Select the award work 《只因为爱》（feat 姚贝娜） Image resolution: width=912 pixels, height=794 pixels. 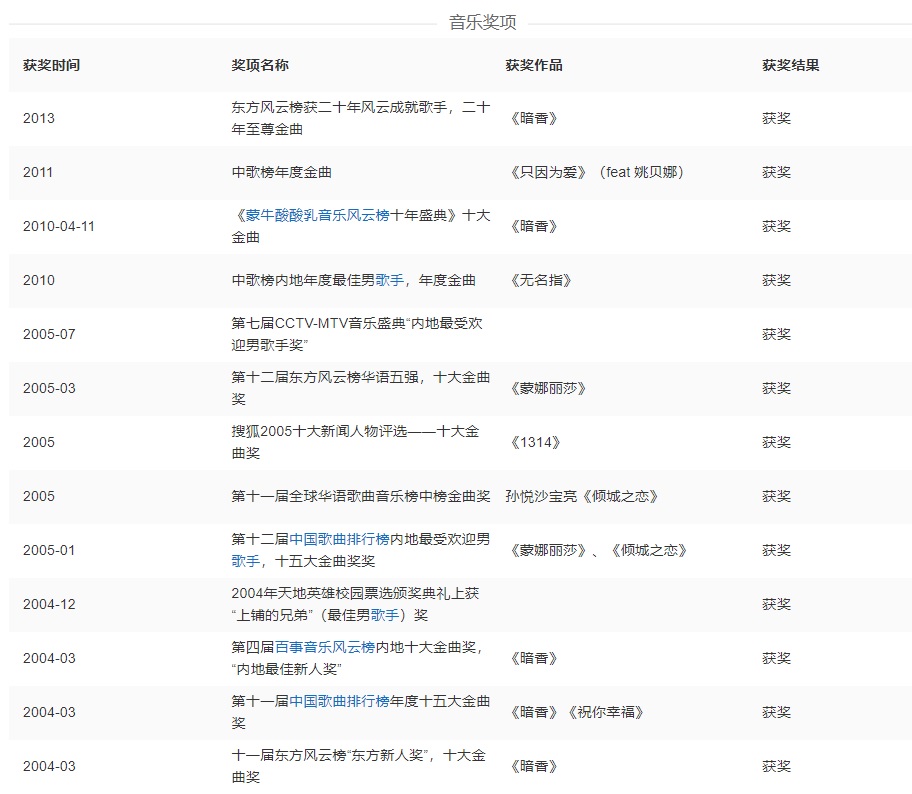pos(594,172)
